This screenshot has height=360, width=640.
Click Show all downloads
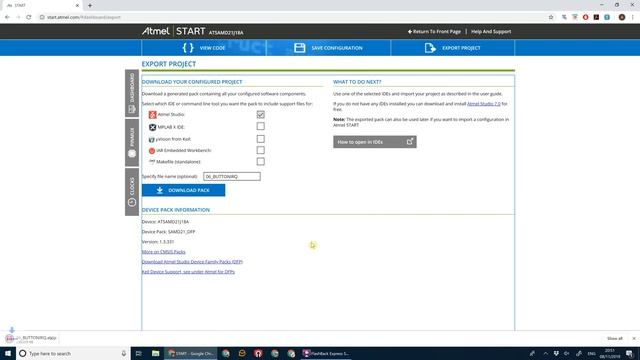point(615,338)
